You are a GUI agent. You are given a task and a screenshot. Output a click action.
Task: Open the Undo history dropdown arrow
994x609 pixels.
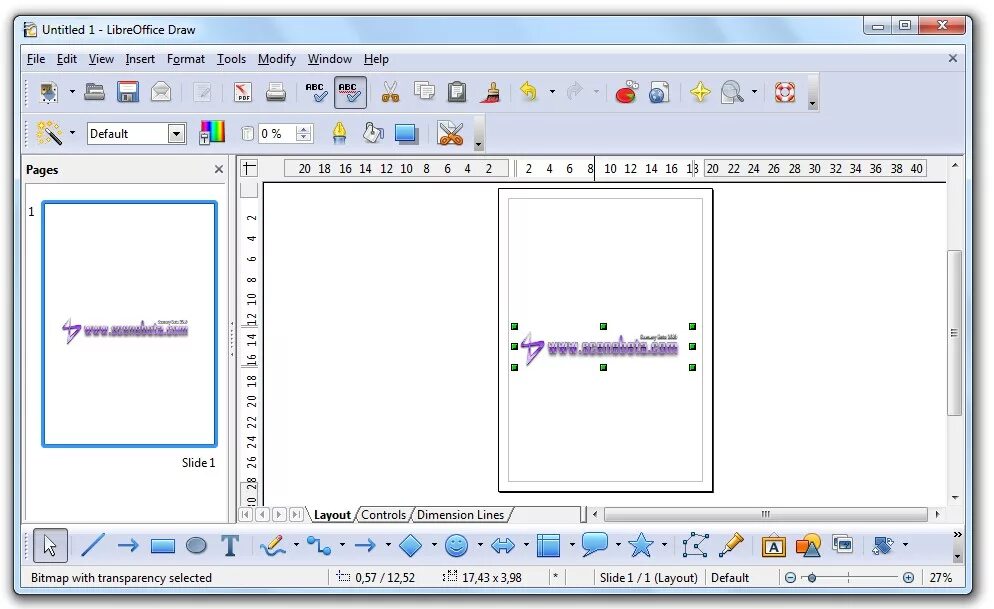(x=552, y=93)
